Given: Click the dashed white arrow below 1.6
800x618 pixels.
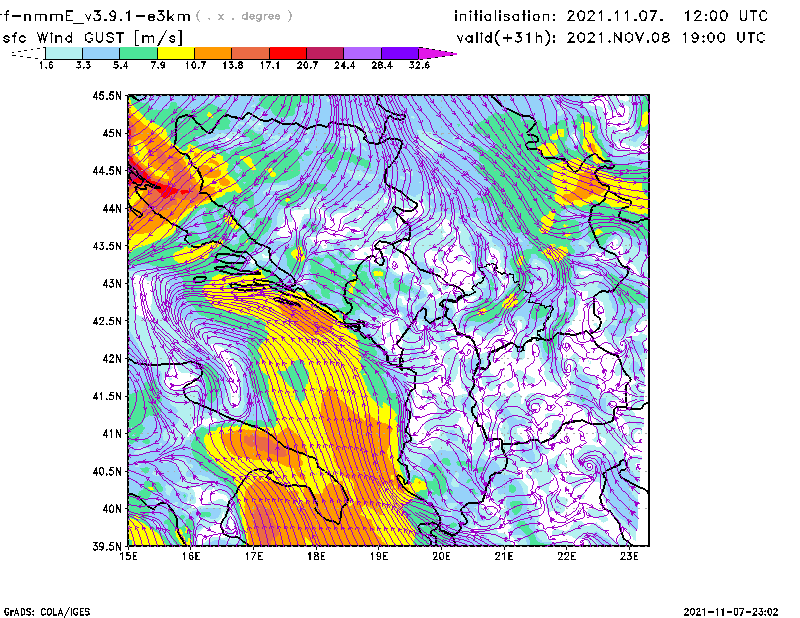Looking at the screenshot, I should click(x=28, y=53).
